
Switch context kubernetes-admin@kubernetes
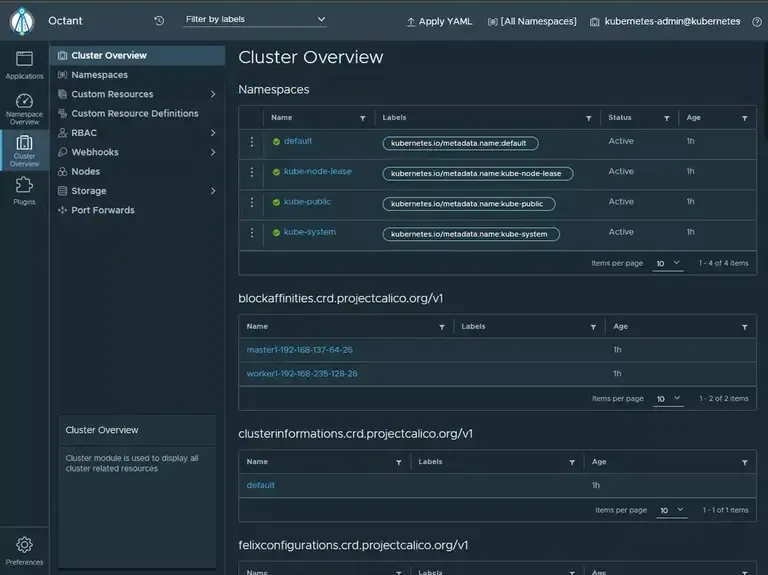(665, 22)
